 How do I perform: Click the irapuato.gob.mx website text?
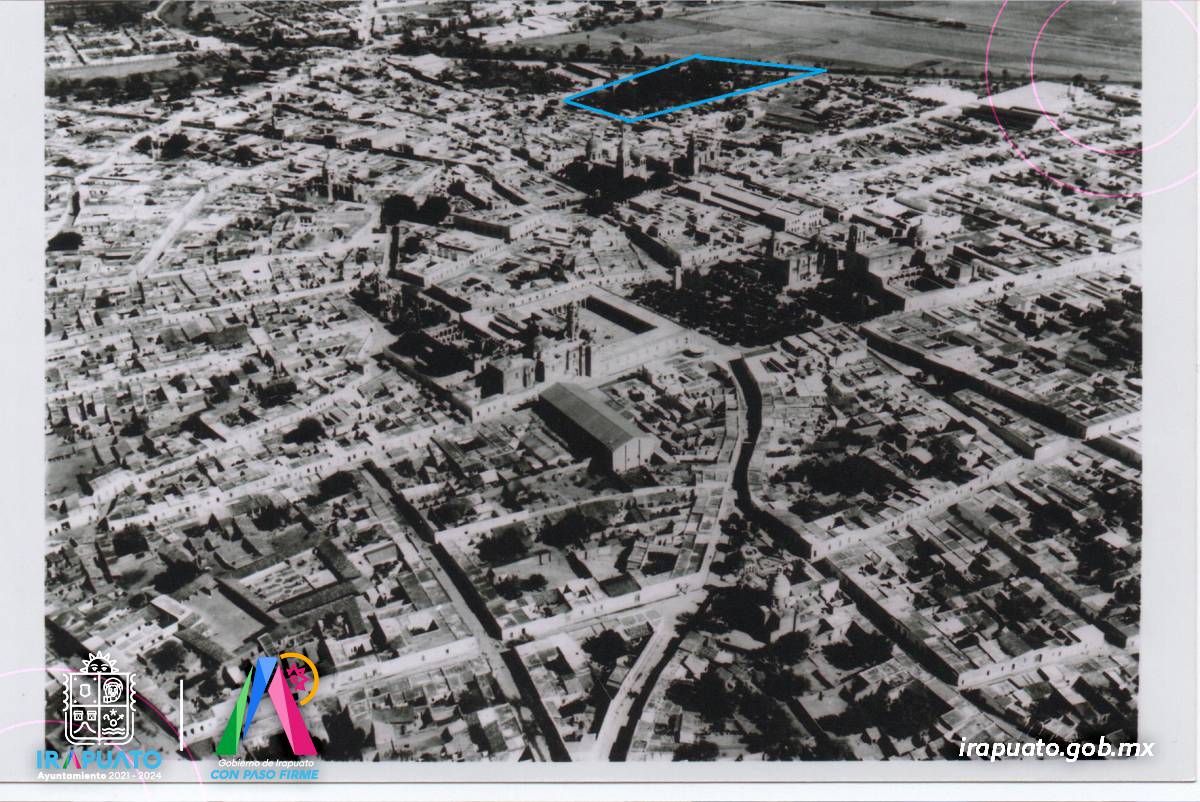(1055, 748)
